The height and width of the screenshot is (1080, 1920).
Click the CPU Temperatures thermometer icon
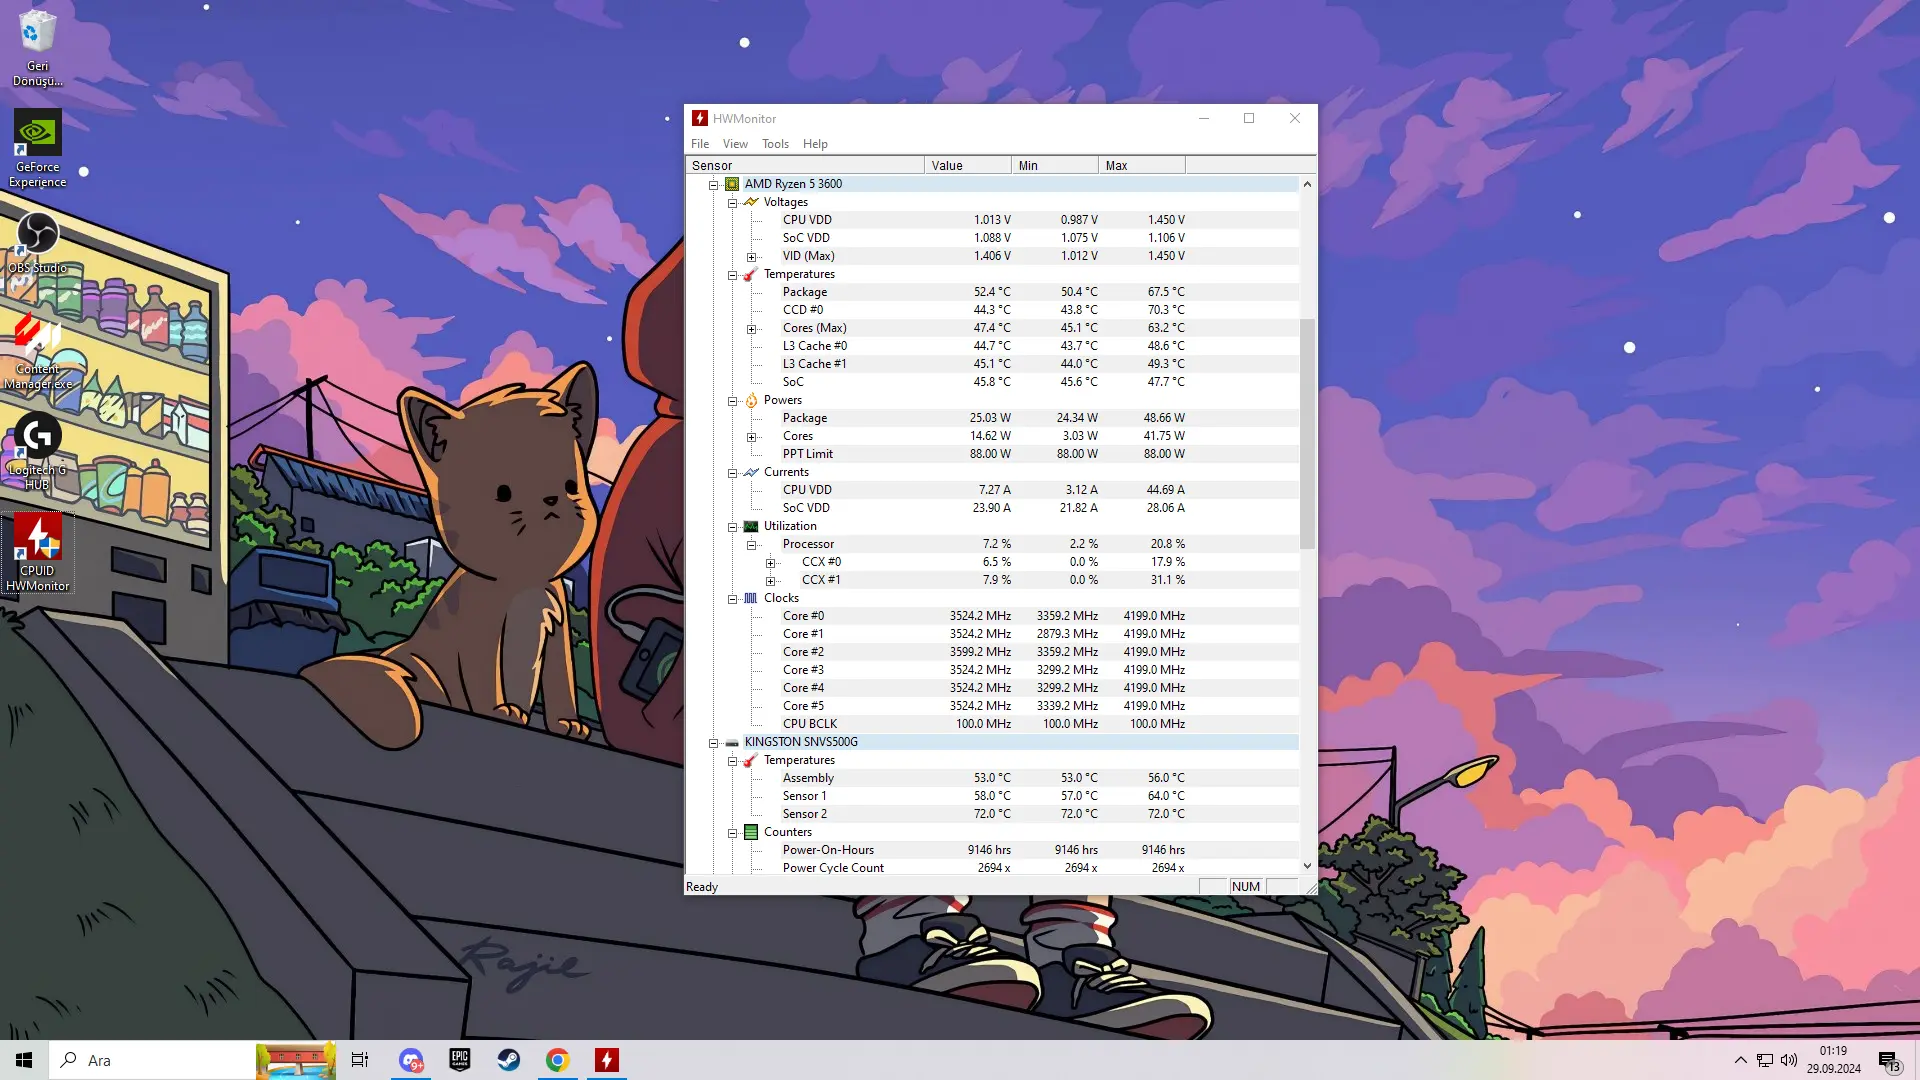coord(751,274)
